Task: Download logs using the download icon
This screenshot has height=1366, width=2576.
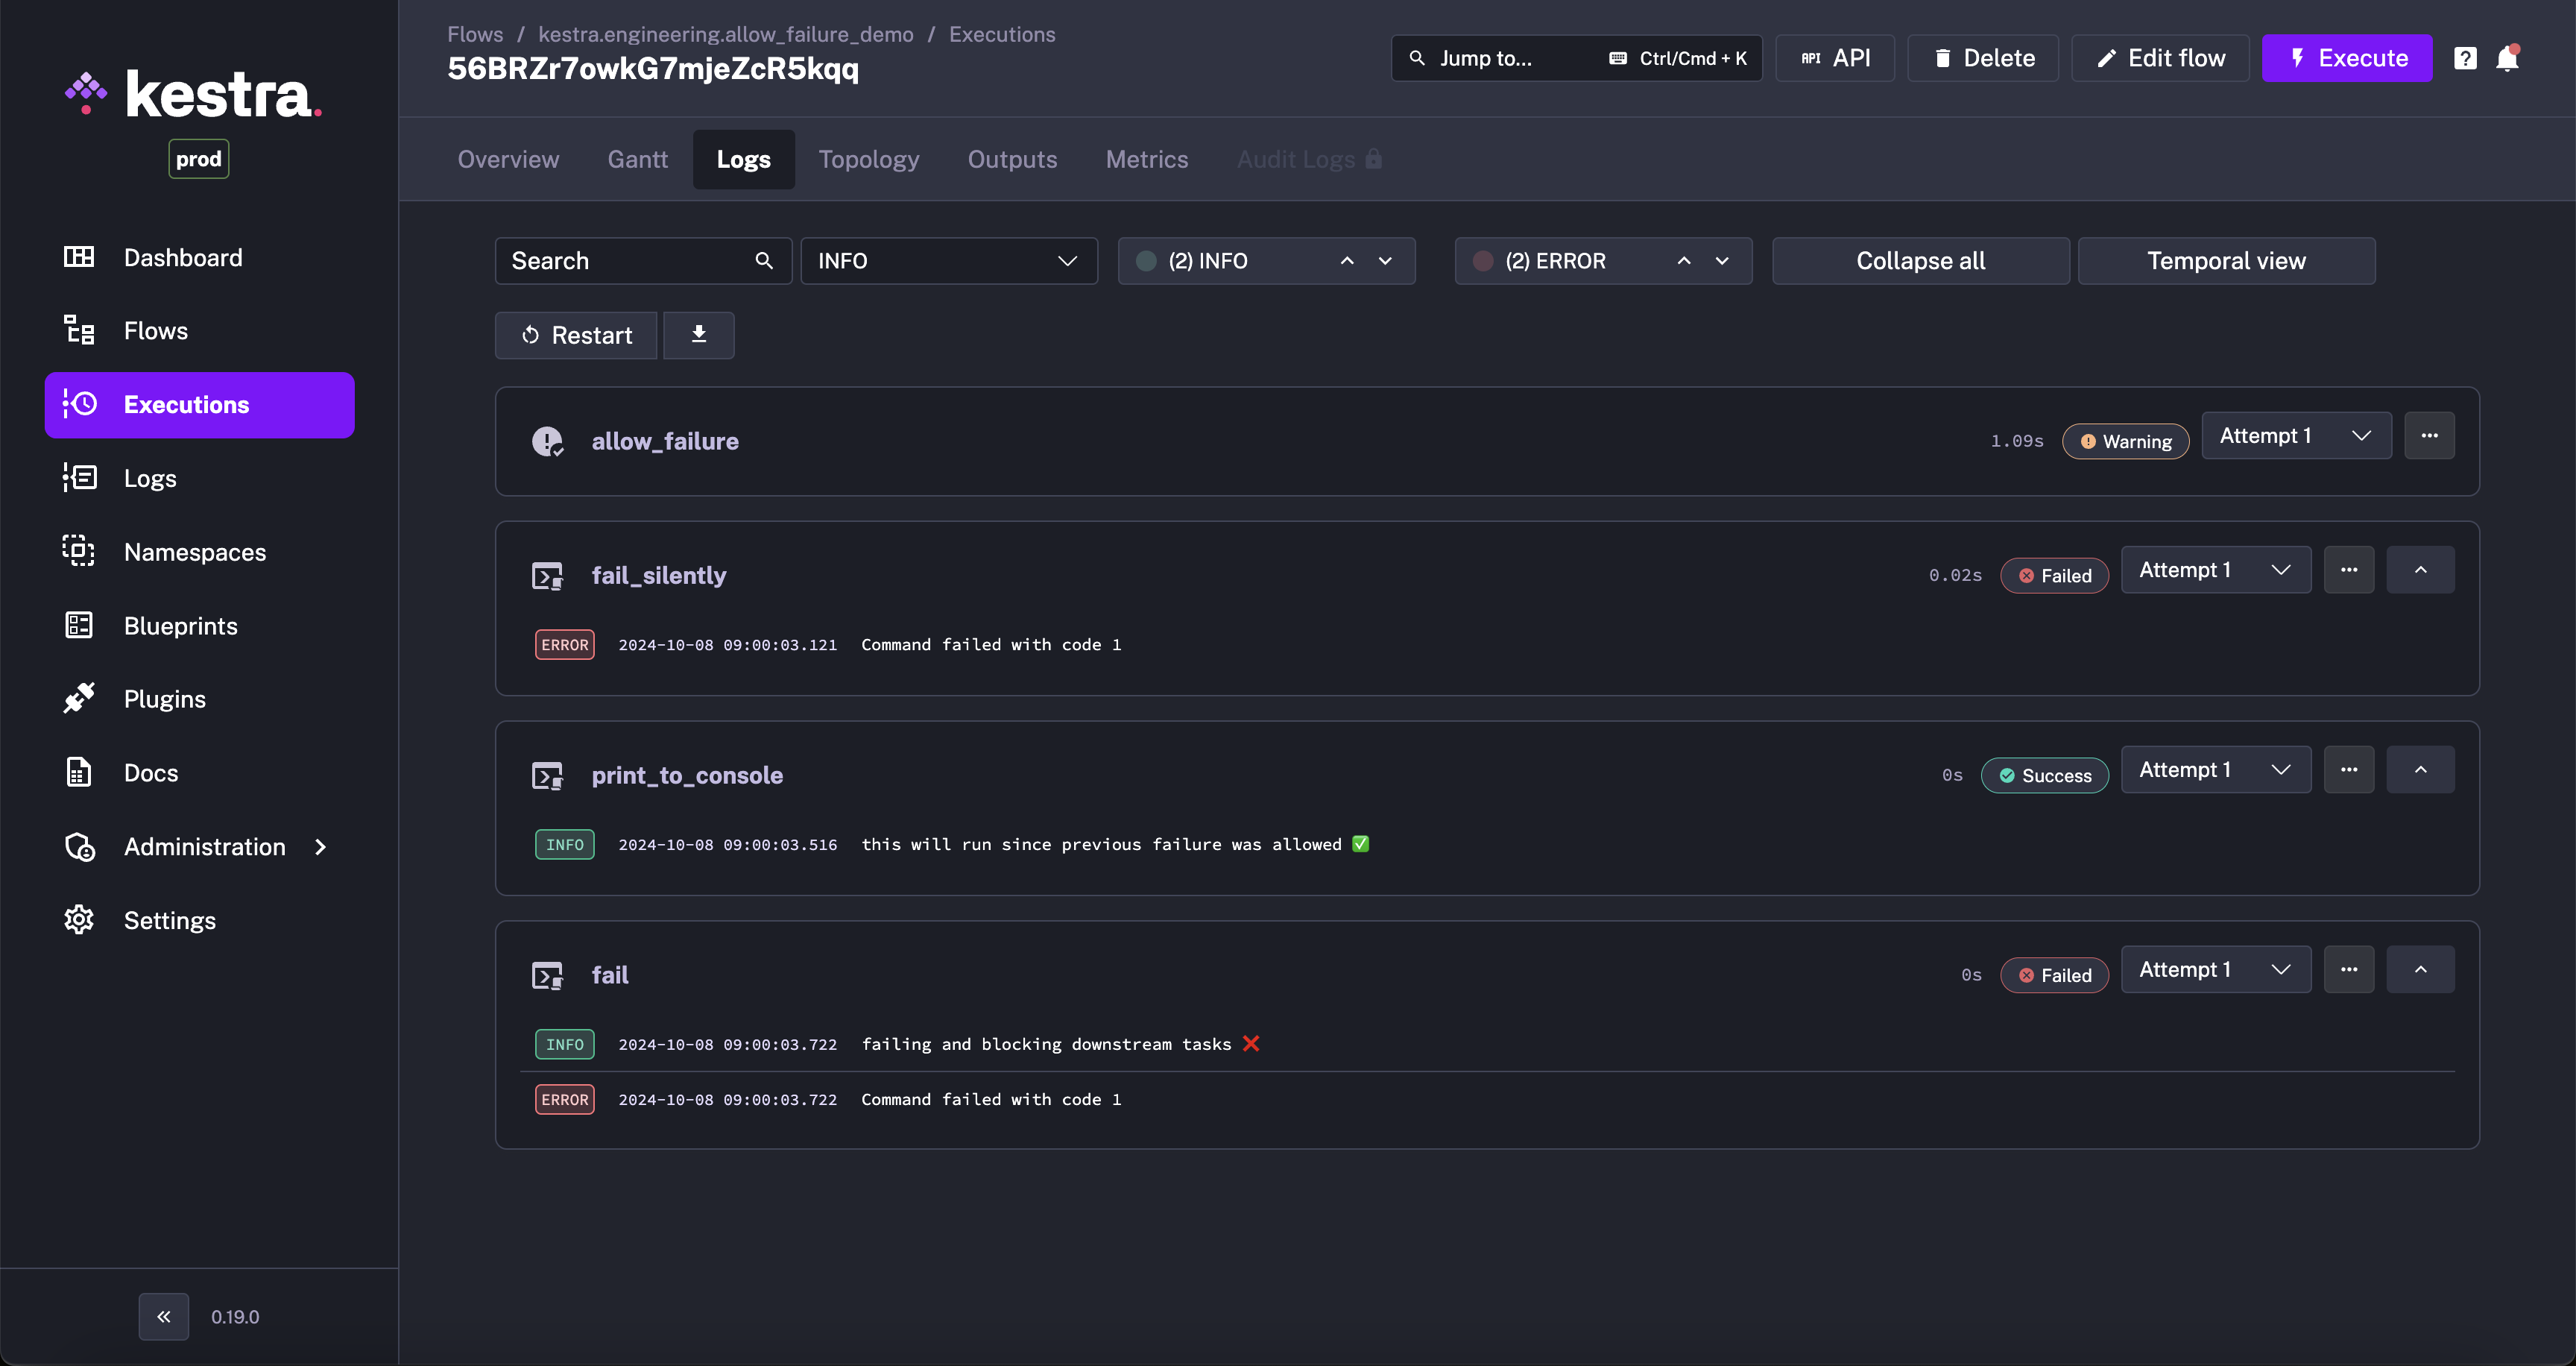Action: tap(699, 334)
